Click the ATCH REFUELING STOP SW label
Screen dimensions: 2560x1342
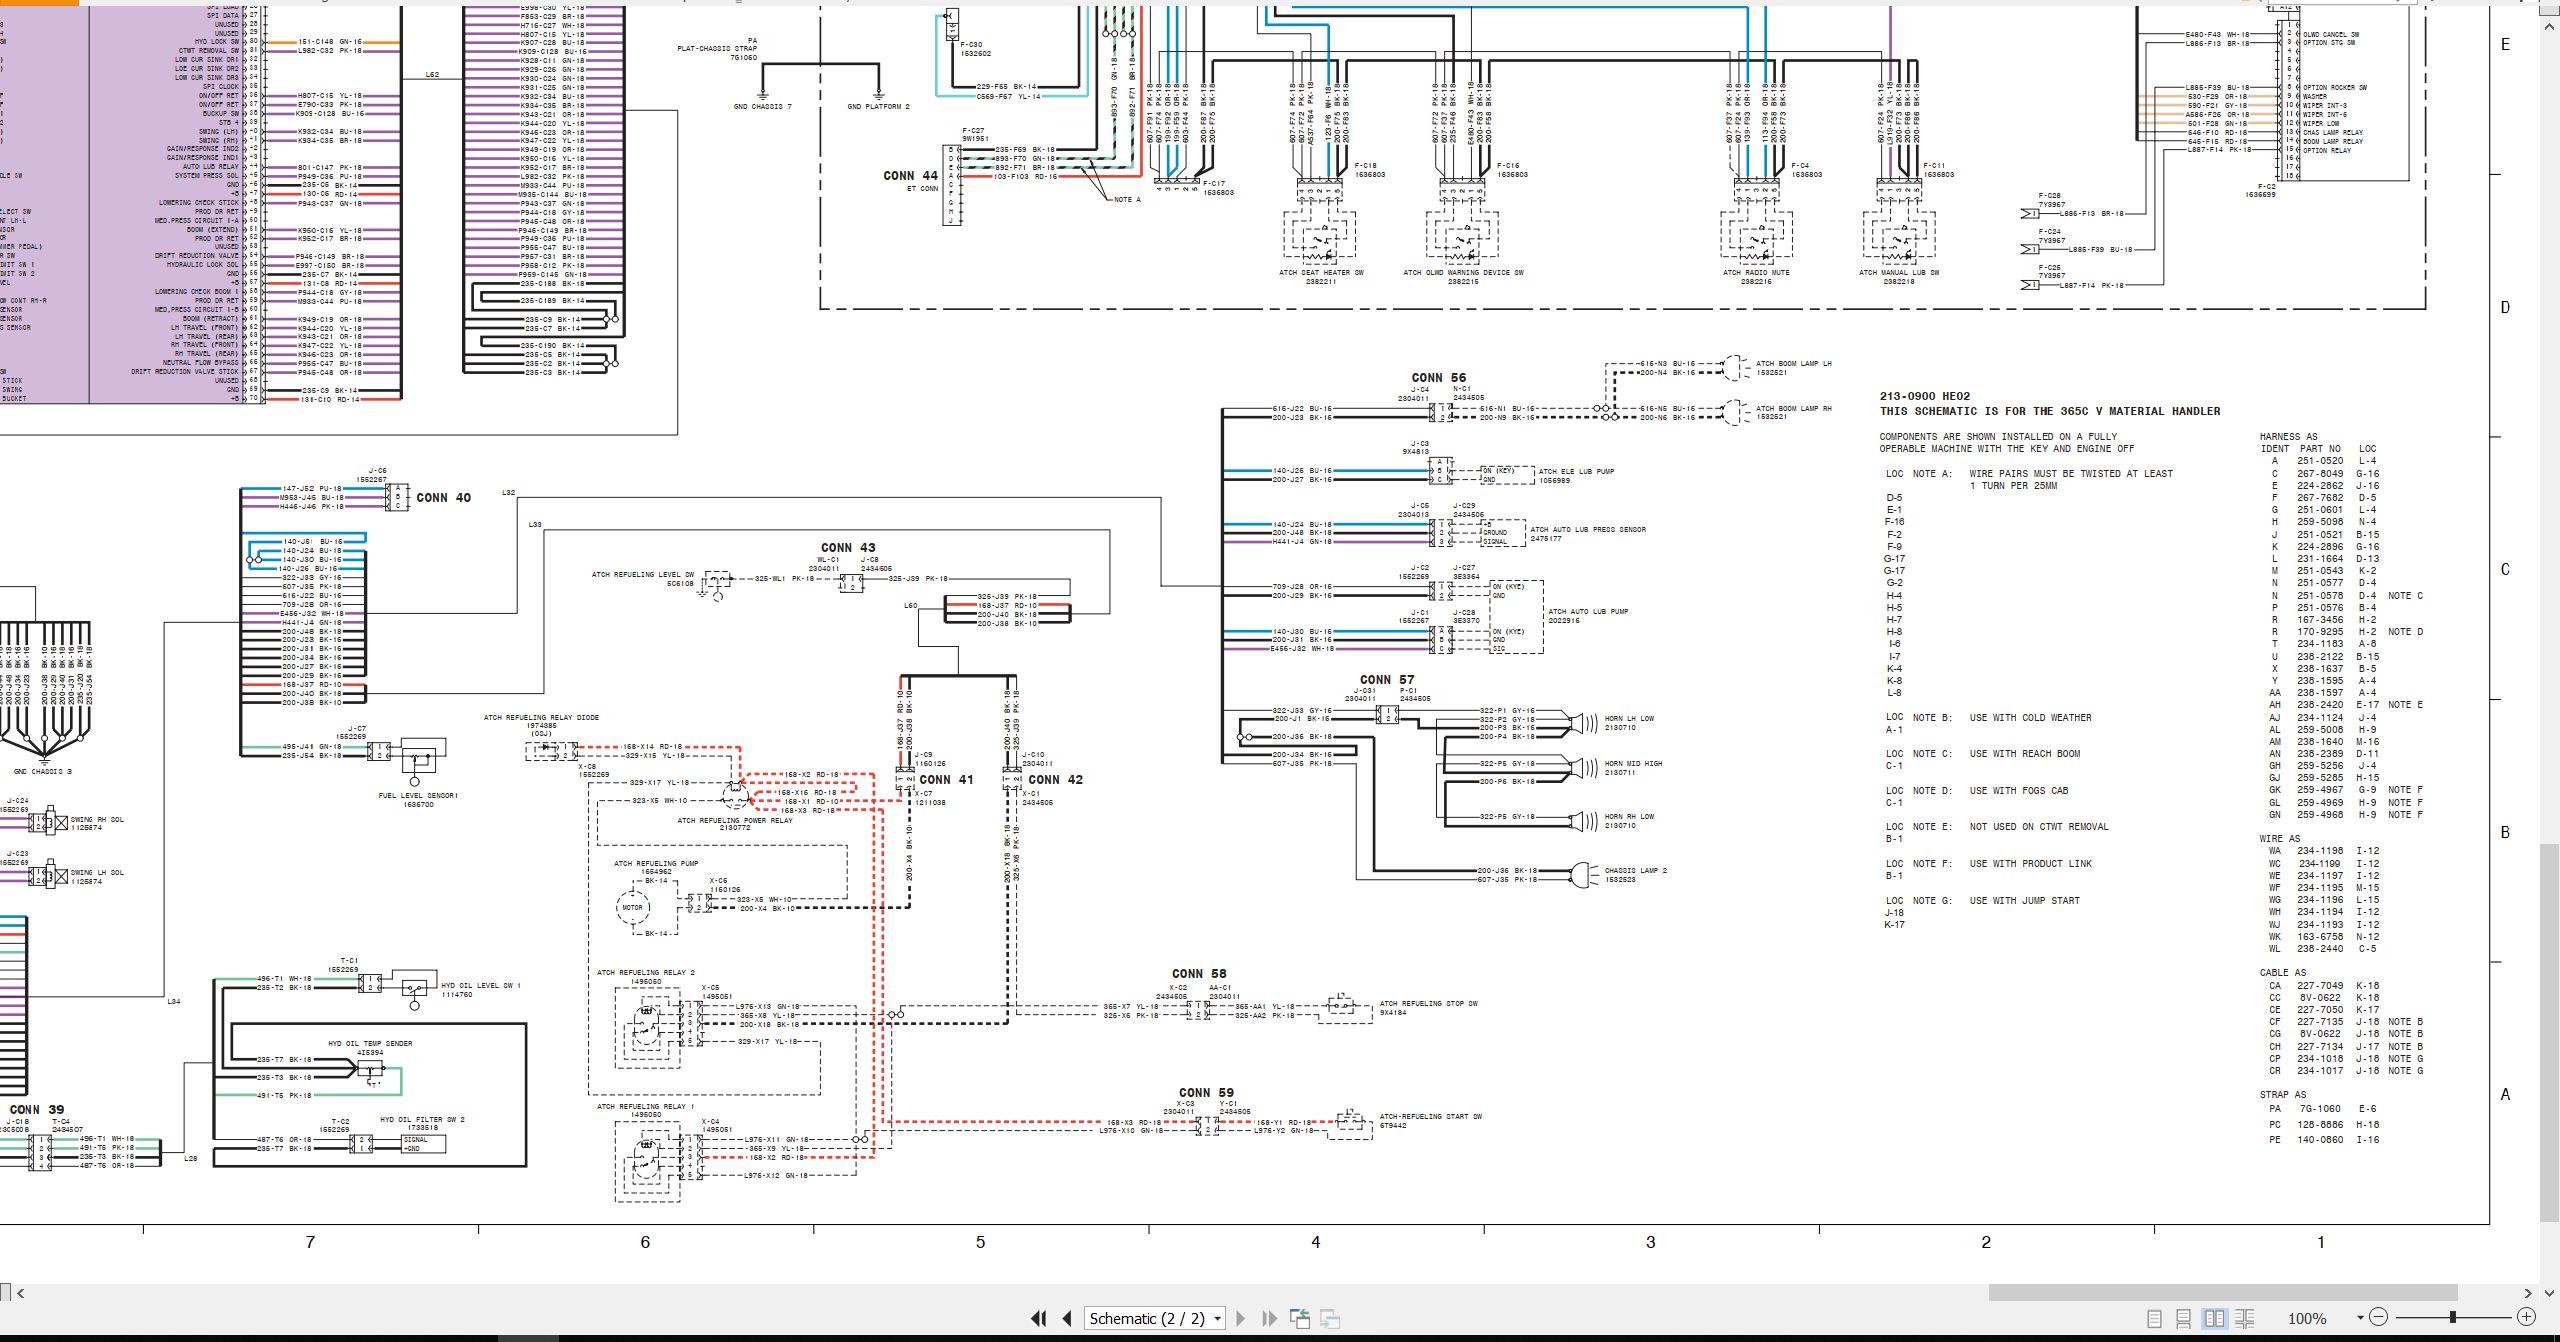1428,1003
